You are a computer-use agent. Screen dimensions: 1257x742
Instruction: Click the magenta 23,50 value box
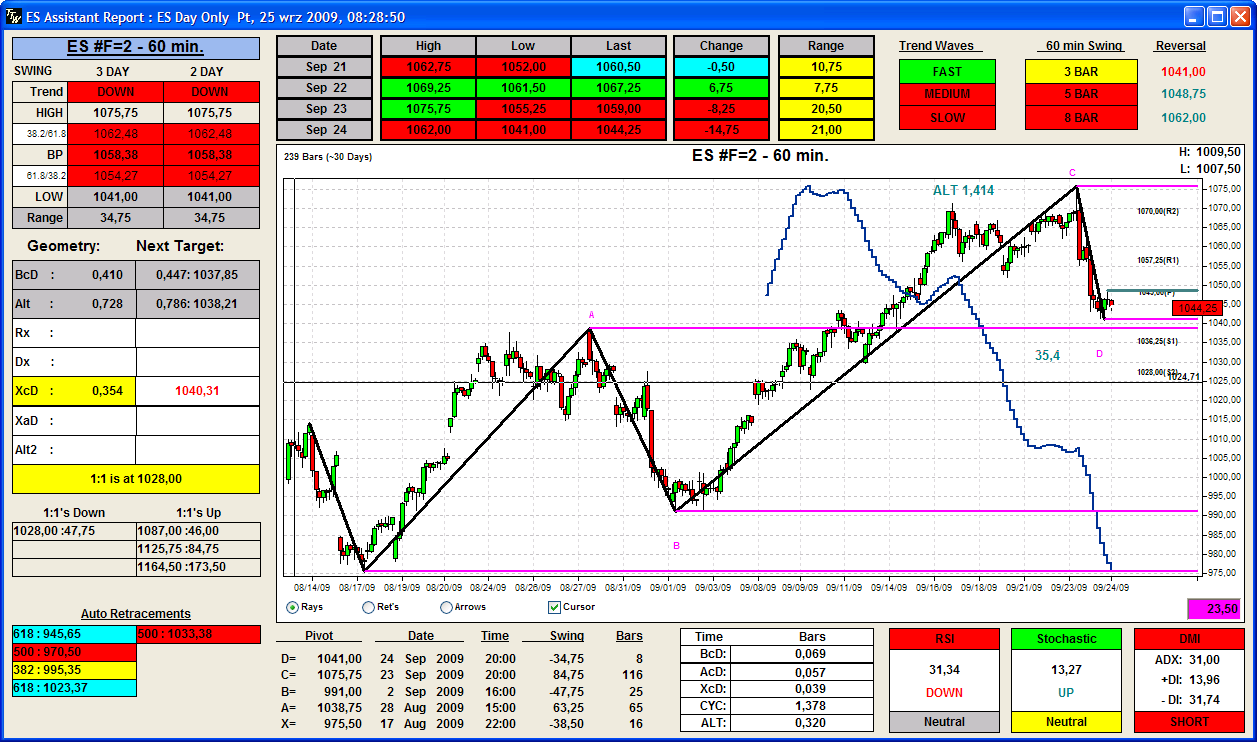pos(1212,608)
